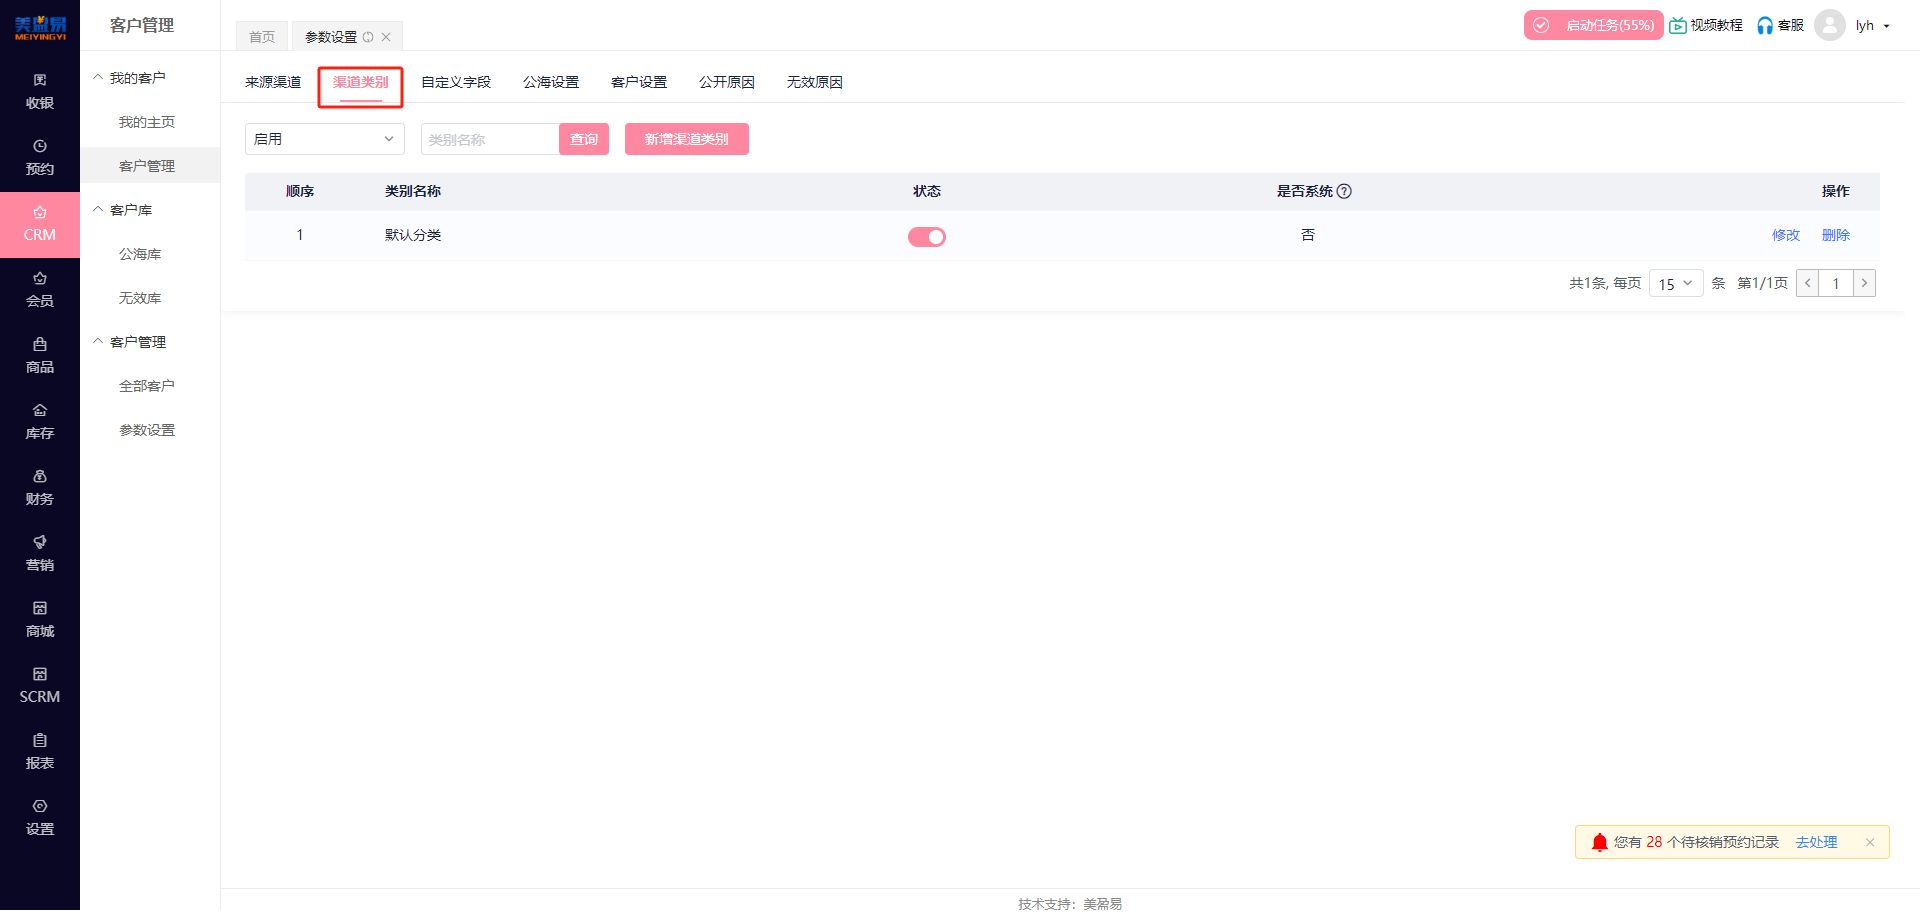
Task: Click the help icon beside 是否系统
Action: point(1344,191)
